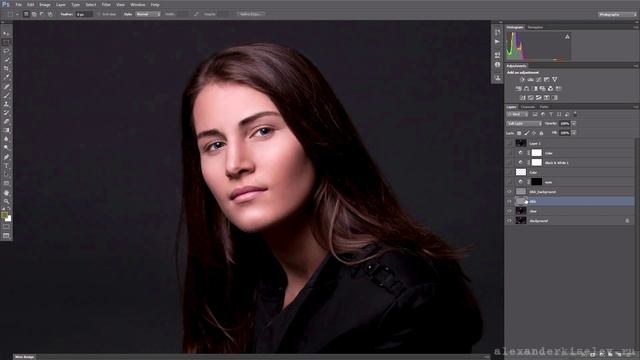Select the Path Selection tool
The width and height of the screenshot is (640, 360).
click(x=6, y=174)
